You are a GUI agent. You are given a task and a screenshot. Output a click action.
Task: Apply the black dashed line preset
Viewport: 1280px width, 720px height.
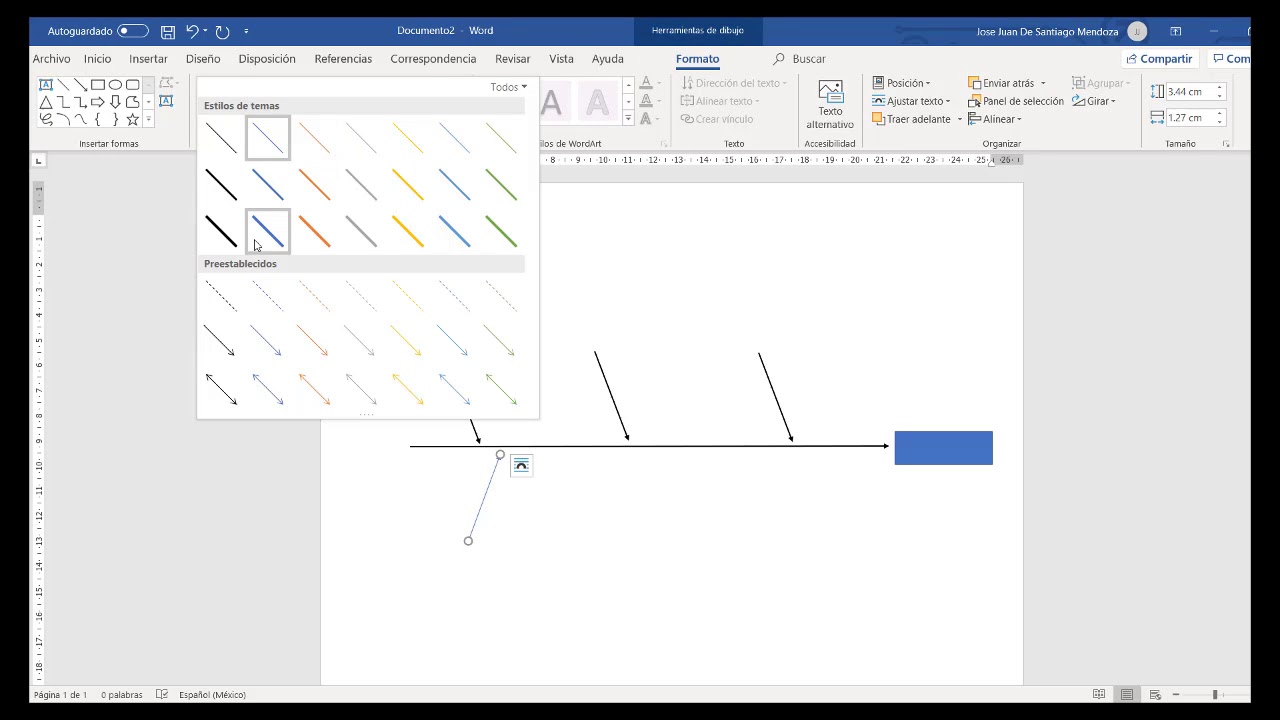pos(221,295)
